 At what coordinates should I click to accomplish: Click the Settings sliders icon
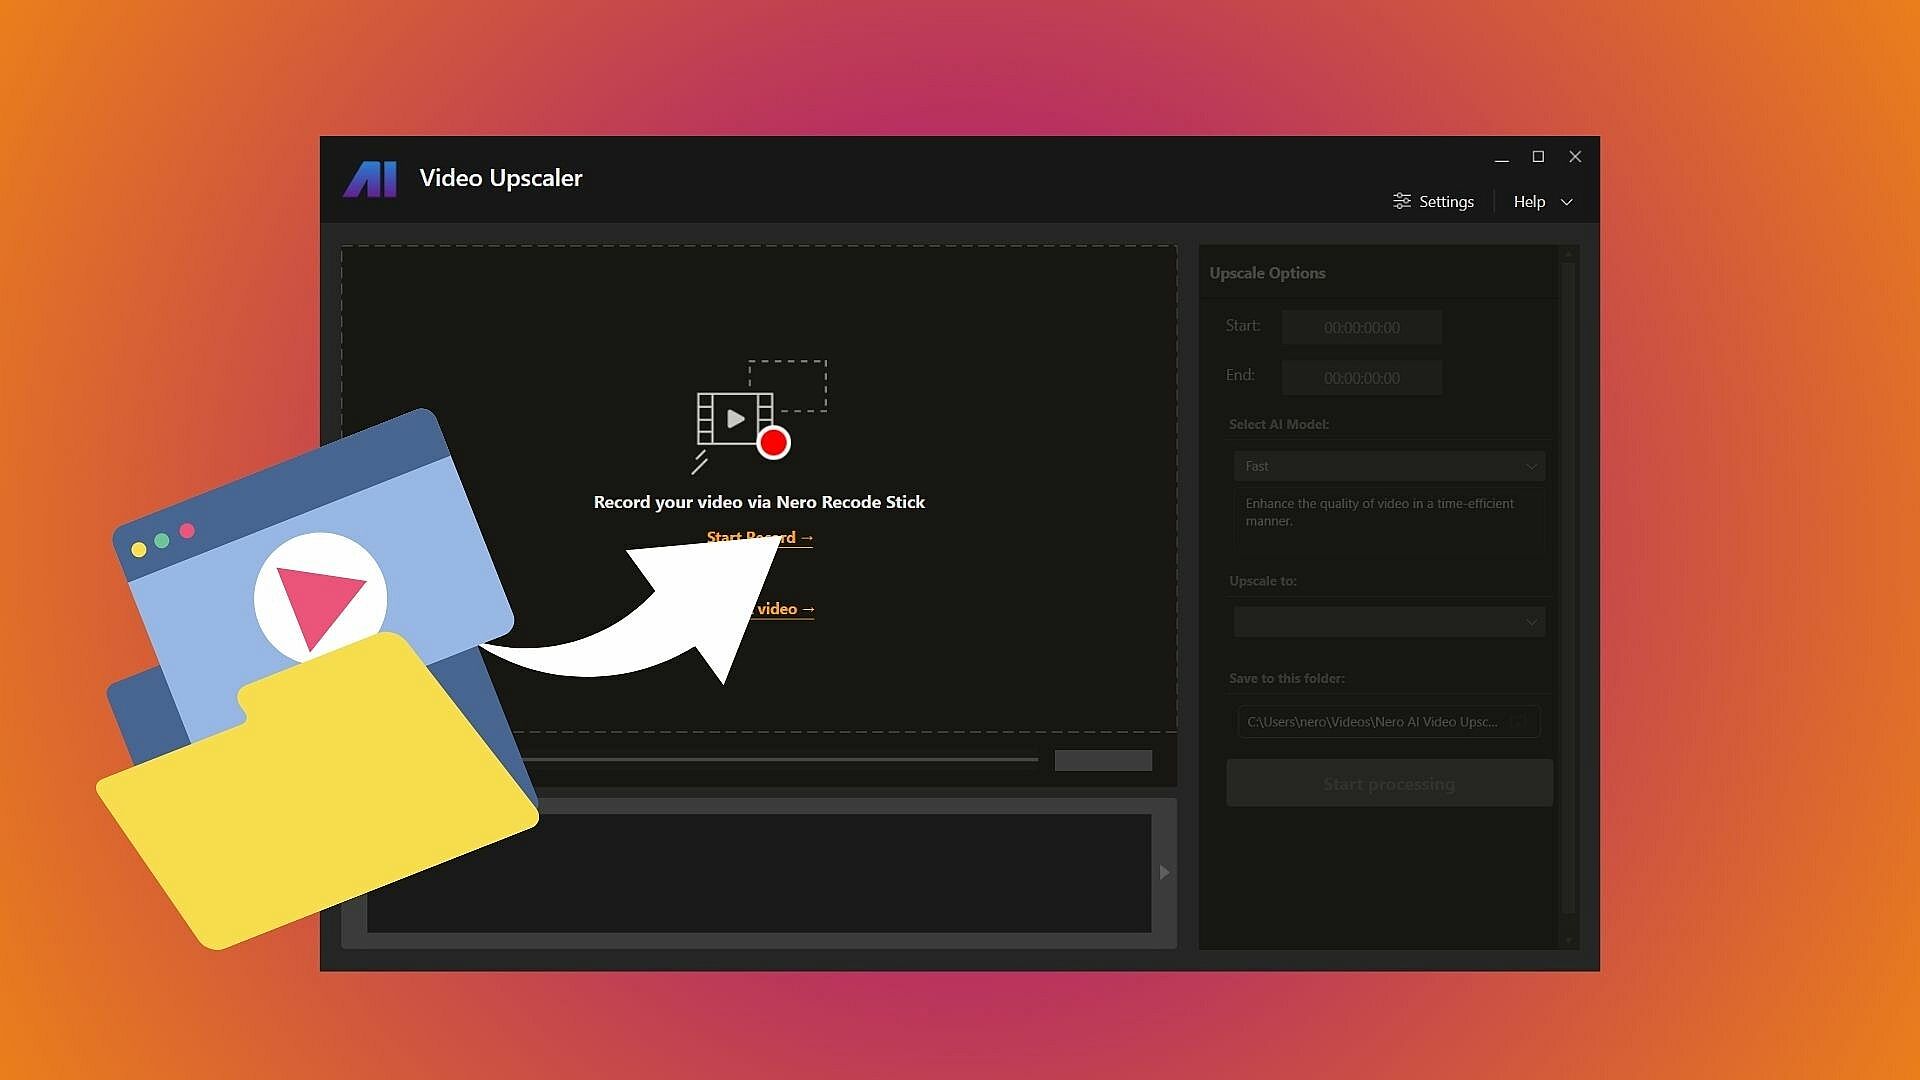[1402, 201]
